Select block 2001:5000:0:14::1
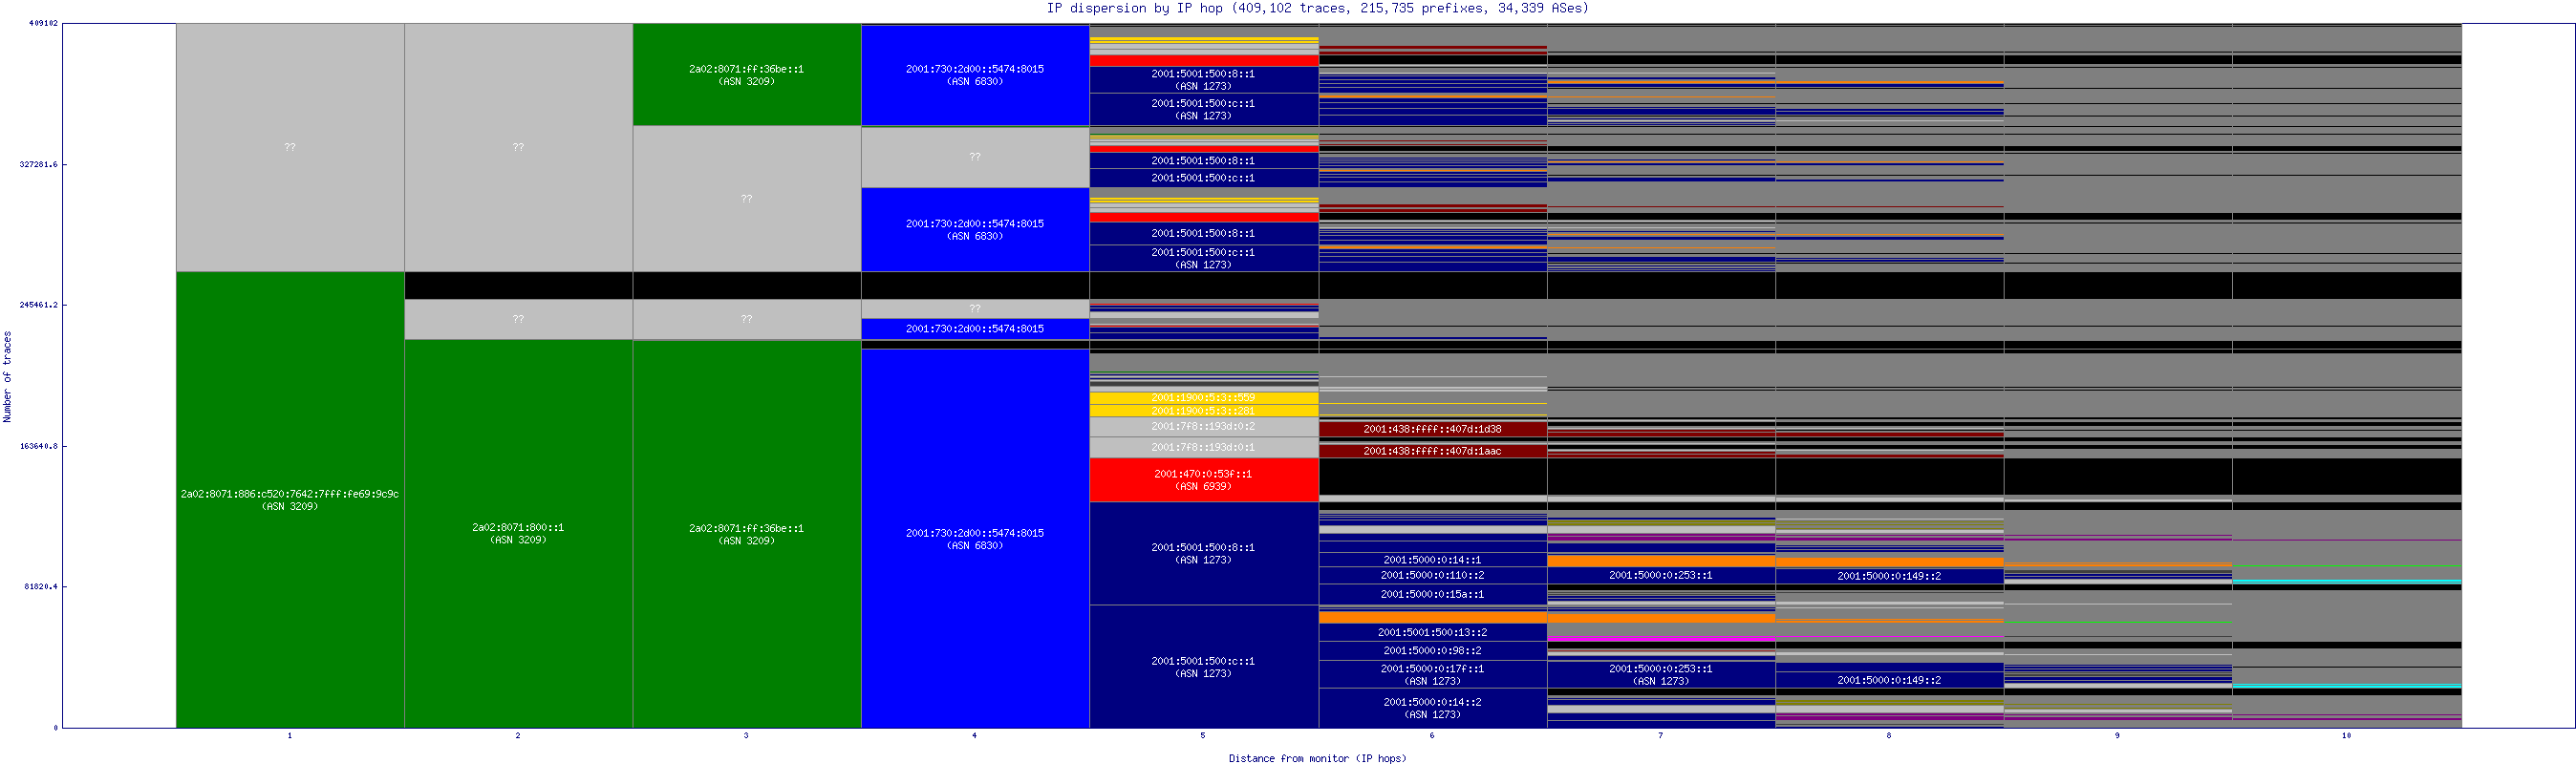 pyautogui.click(x=1433, y=560)
